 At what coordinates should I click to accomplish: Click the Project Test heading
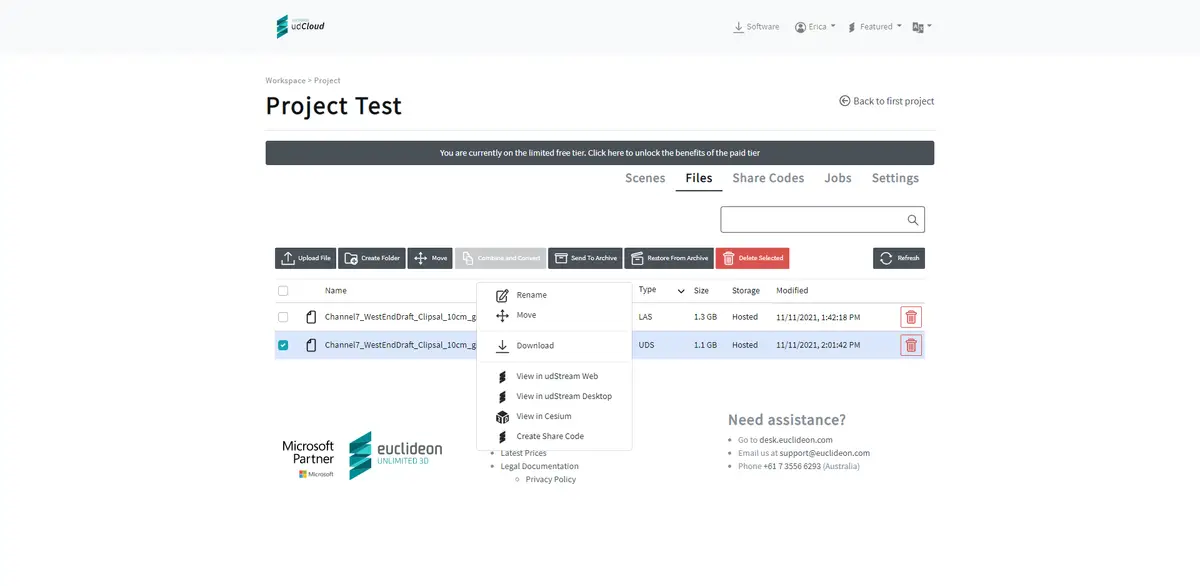coord(333,106)
